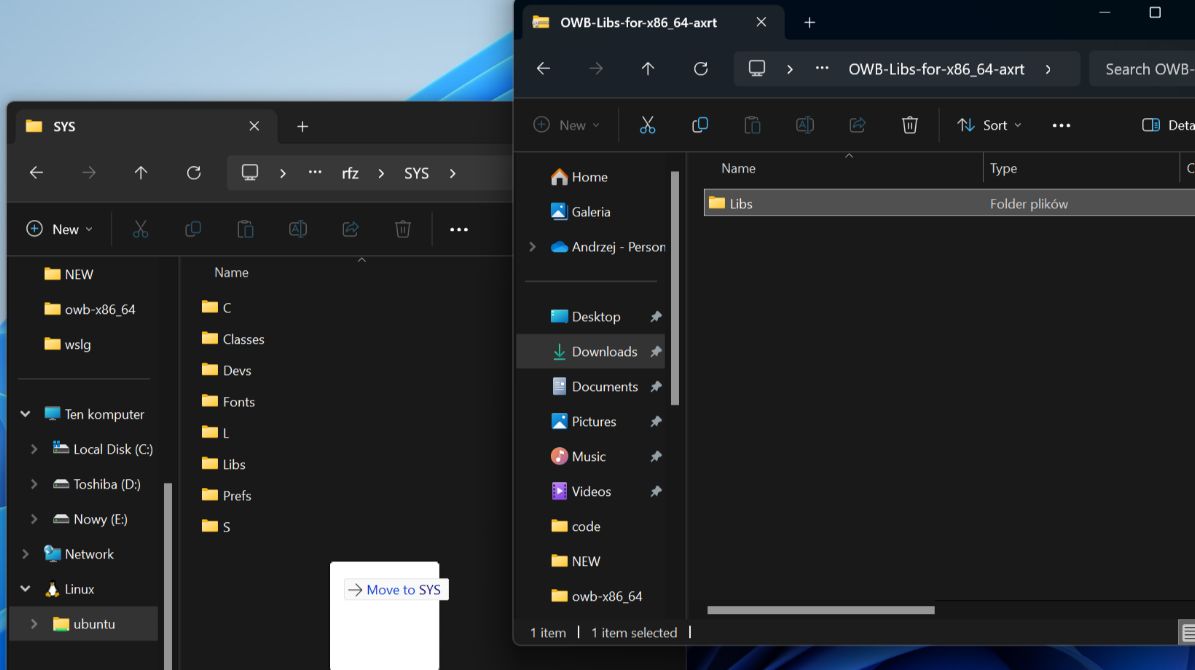Open See more options in the SYS toolbar
The width and height of the screenshot is (1195, 670).
(459, 229)
